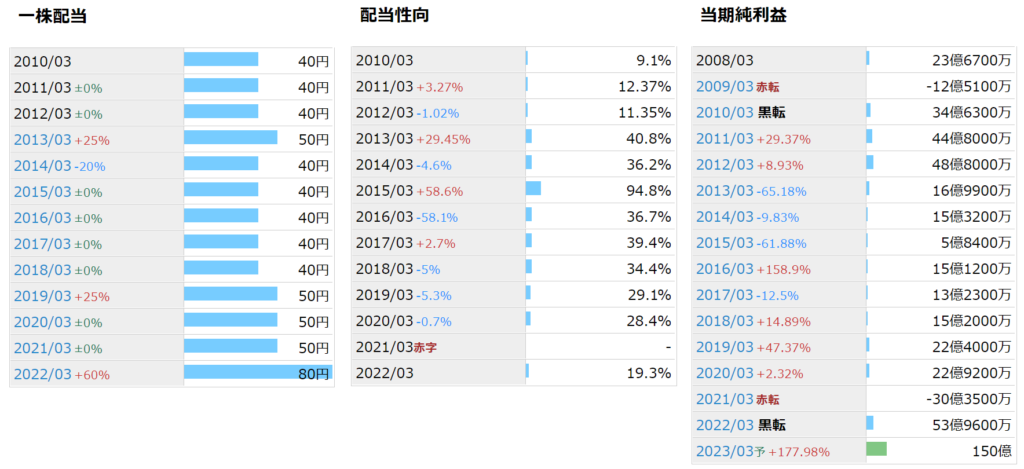Open the 2016/03 link in 当期純利益 table
This screenshot has width=1024, height=469.
pyautogui.click(x=725, y=269)
